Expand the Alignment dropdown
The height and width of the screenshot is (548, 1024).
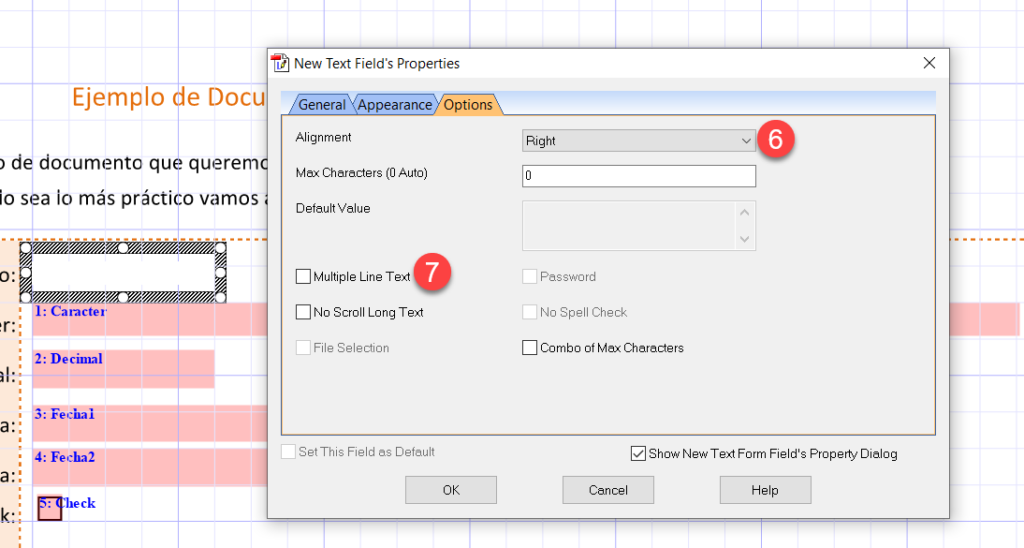tap(638, 141)
